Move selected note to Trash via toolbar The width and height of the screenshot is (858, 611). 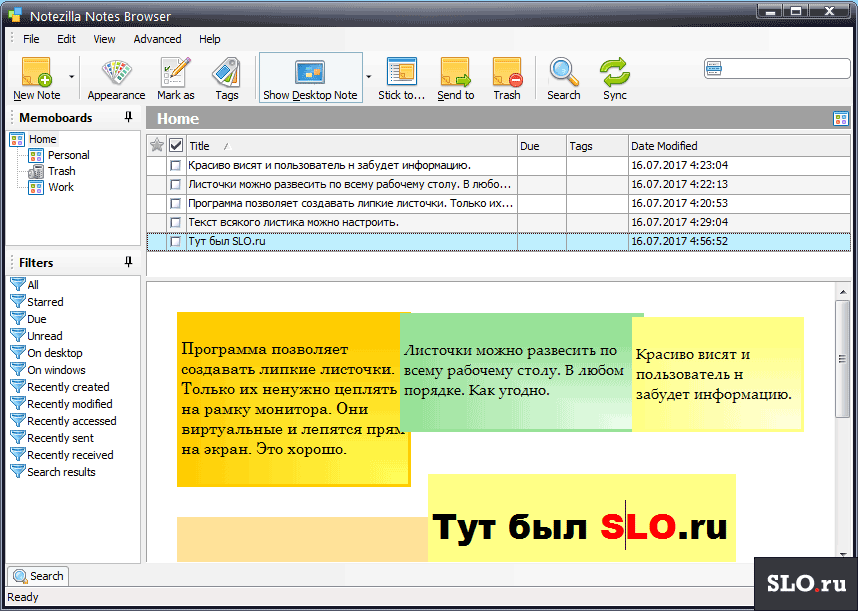[507, 78]
